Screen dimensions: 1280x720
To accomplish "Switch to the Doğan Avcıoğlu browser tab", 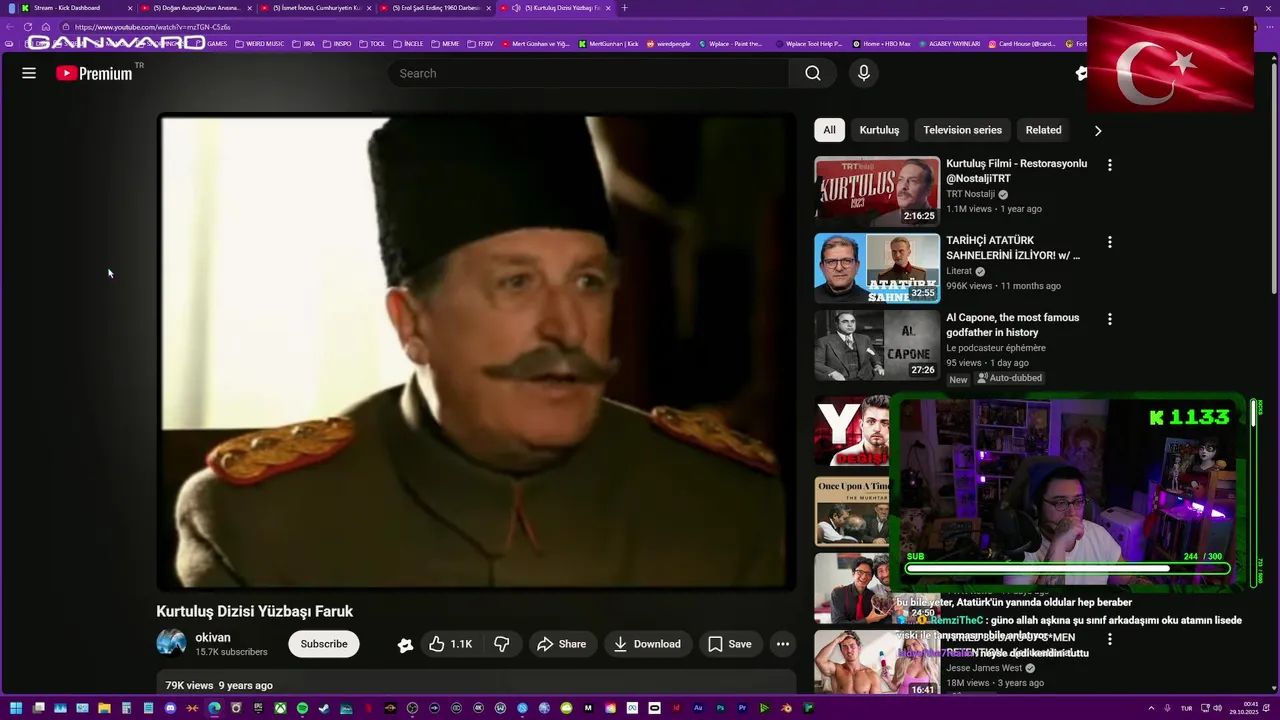I will coord(196,8).
